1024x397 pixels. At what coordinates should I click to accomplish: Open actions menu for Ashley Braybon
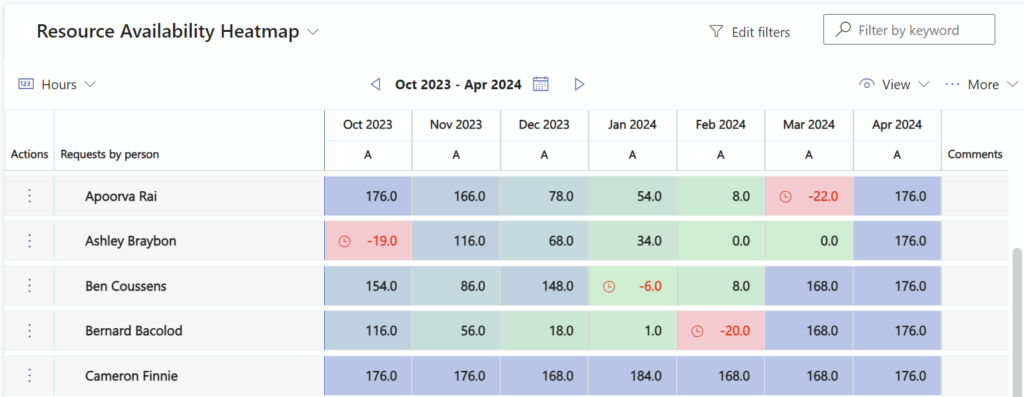(29, 240)
